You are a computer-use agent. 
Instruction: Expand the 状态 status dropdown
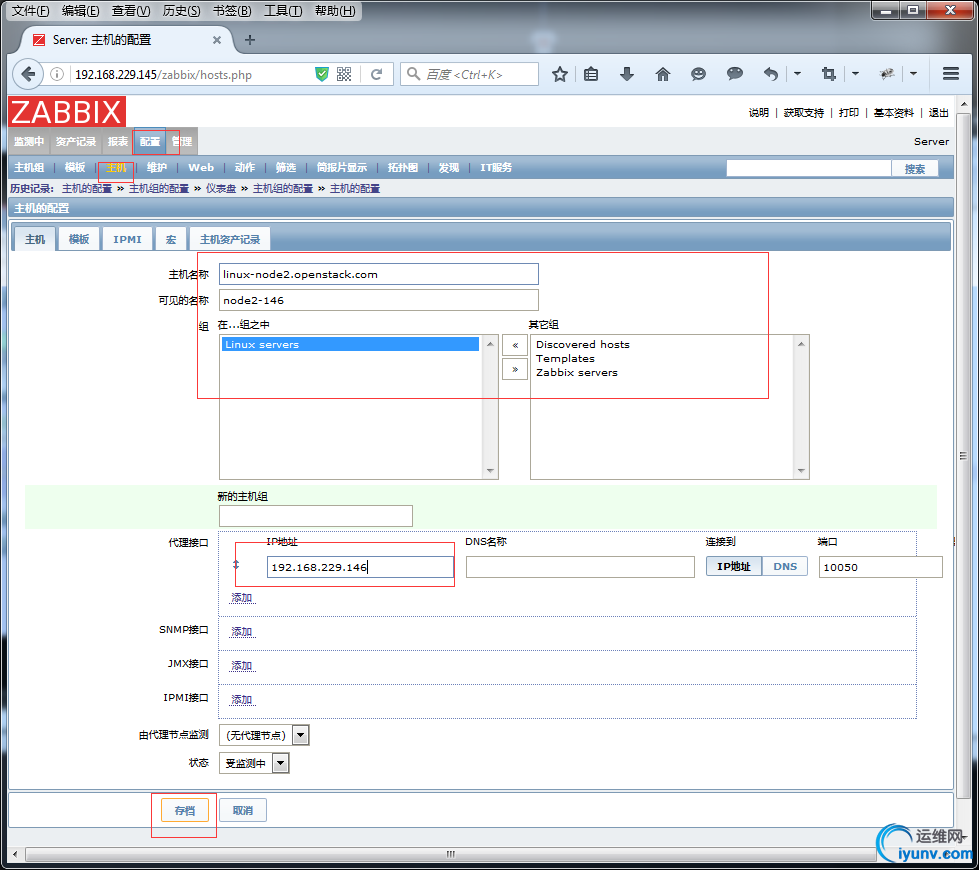point(280,763)
